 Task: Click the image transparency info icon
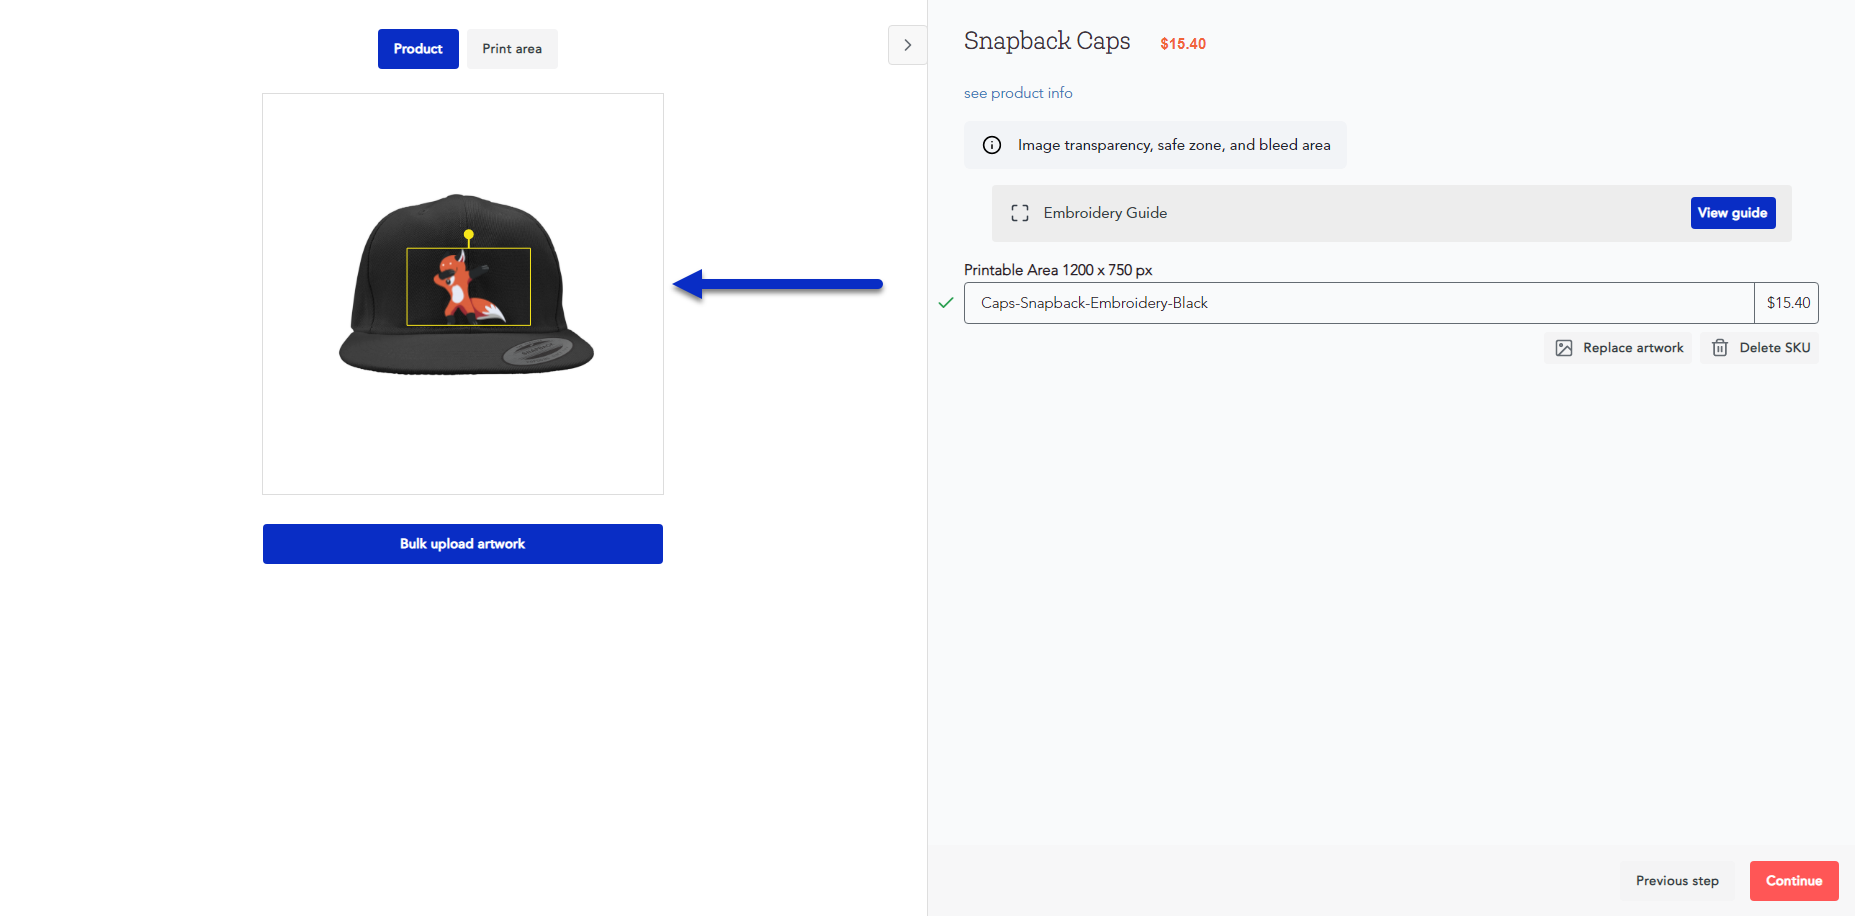[991, 145]
